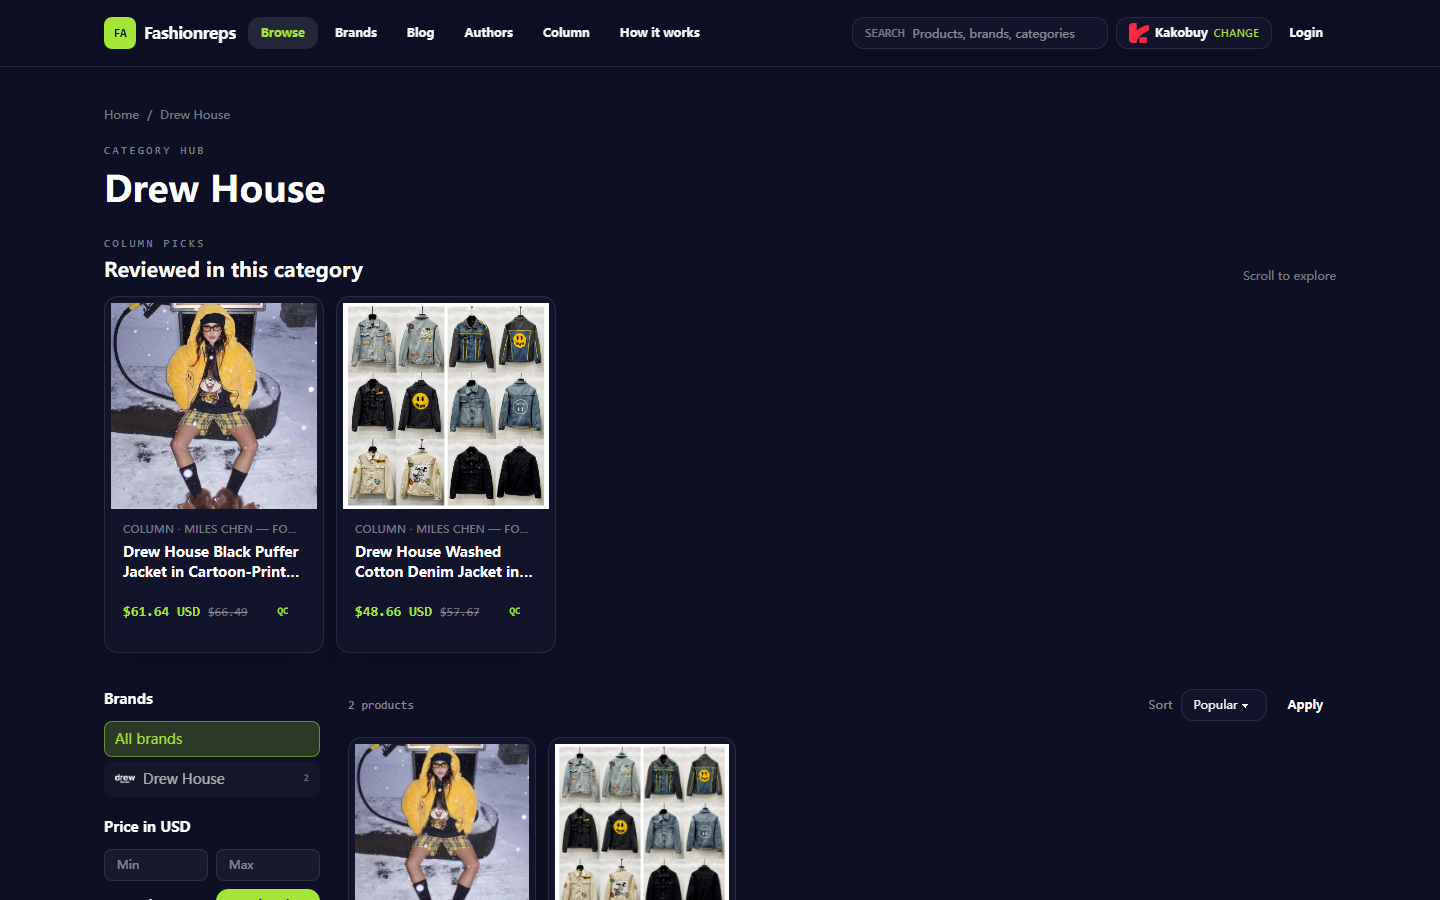Click the green FA logo icon
The image size is (1440, 900).
tap(120, 33)
